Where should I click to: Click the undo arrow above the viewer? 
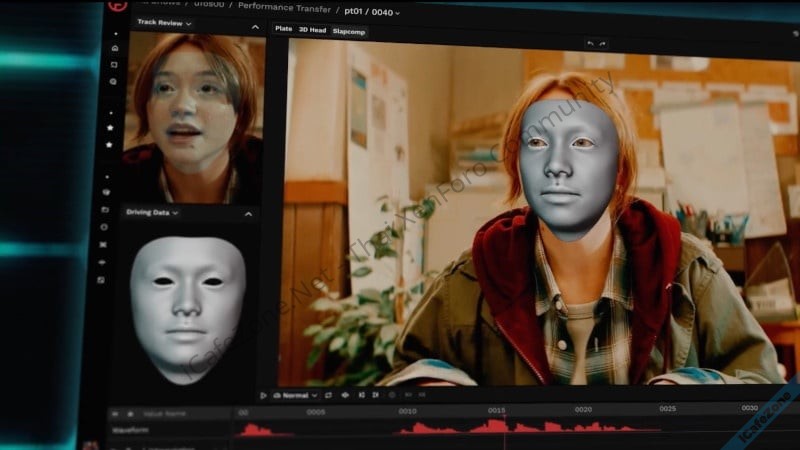590,43
